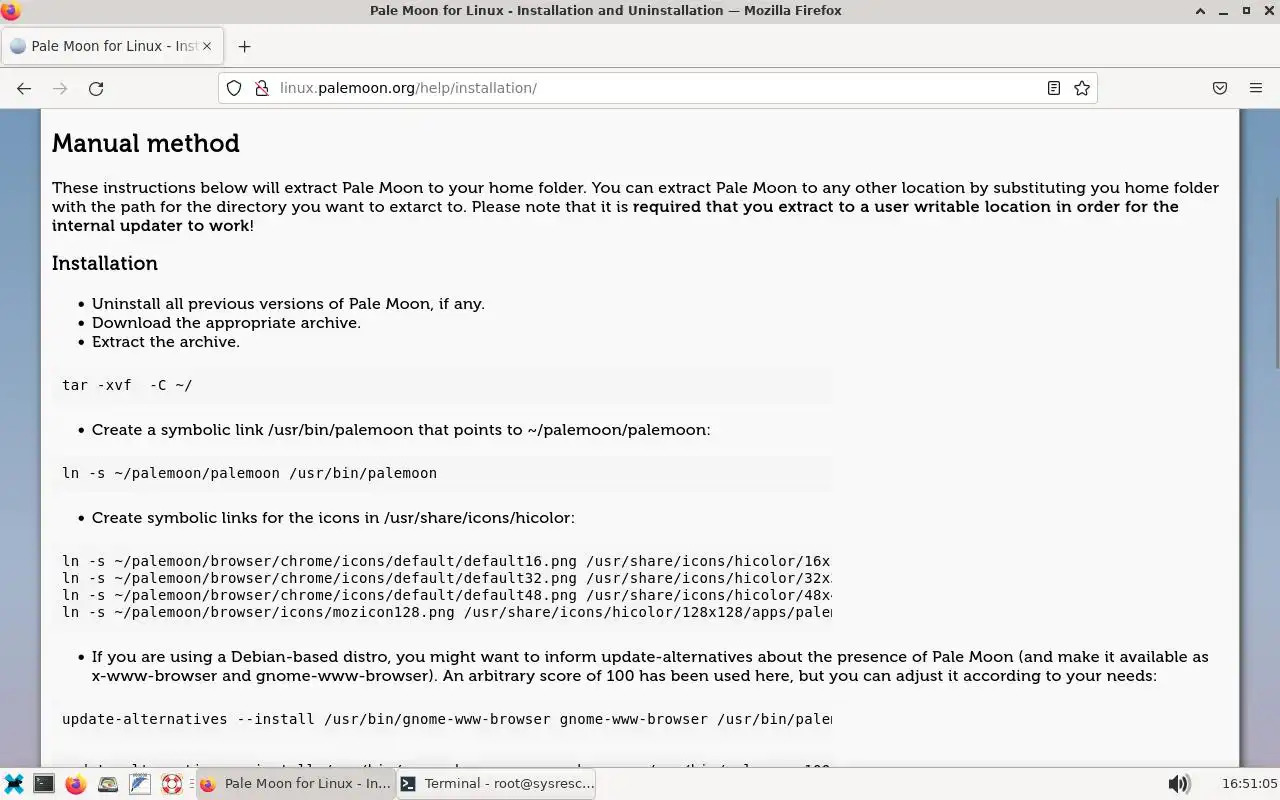This screenshot has height=800, width=1280.
Task: Click 'Uninstall all previous versions' list item
Action: [288, 304]
